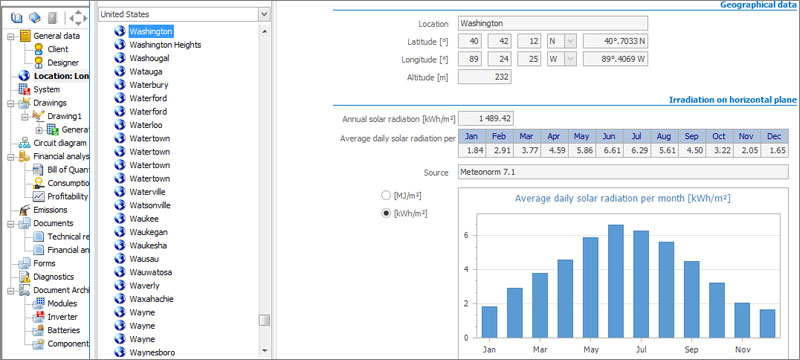Viewport: 800px width, 360px height.
Task: Open the longitude W hemisphere dropdown
Action: click(x=570, y=59)
